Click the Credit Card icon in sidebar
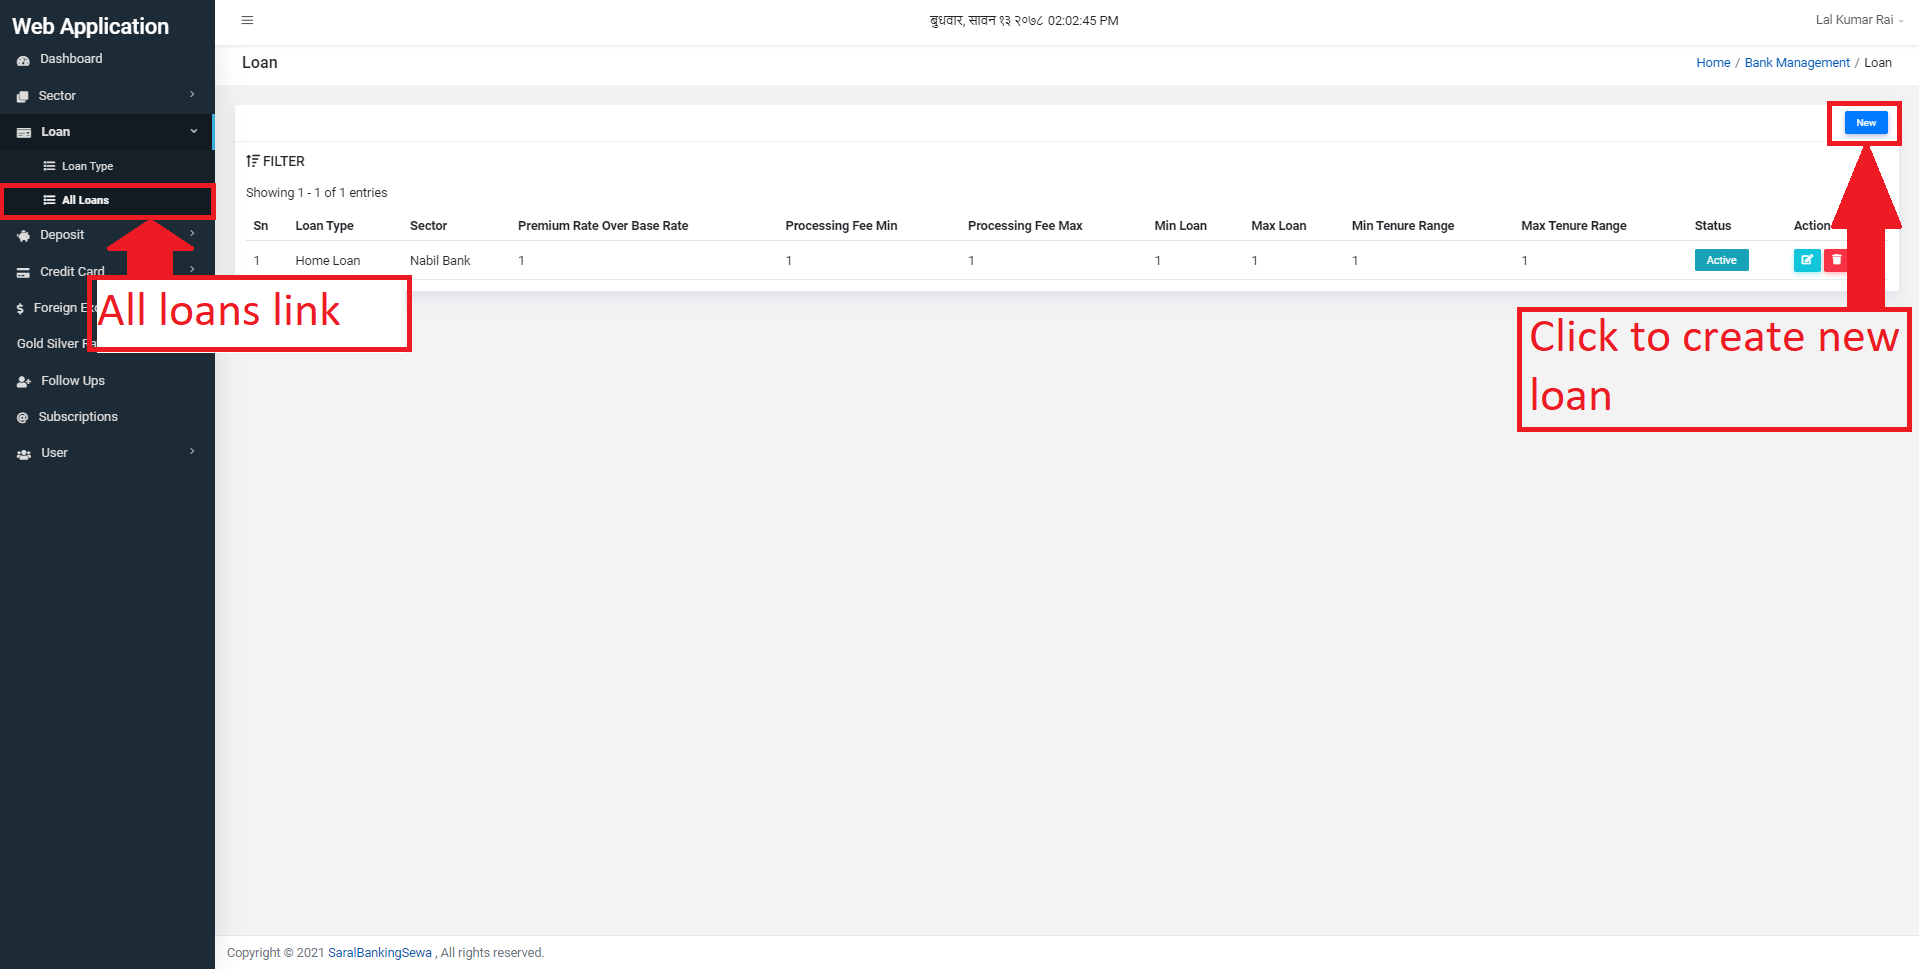The height and width of the screenshot is (969, 1919). (23, 272)
